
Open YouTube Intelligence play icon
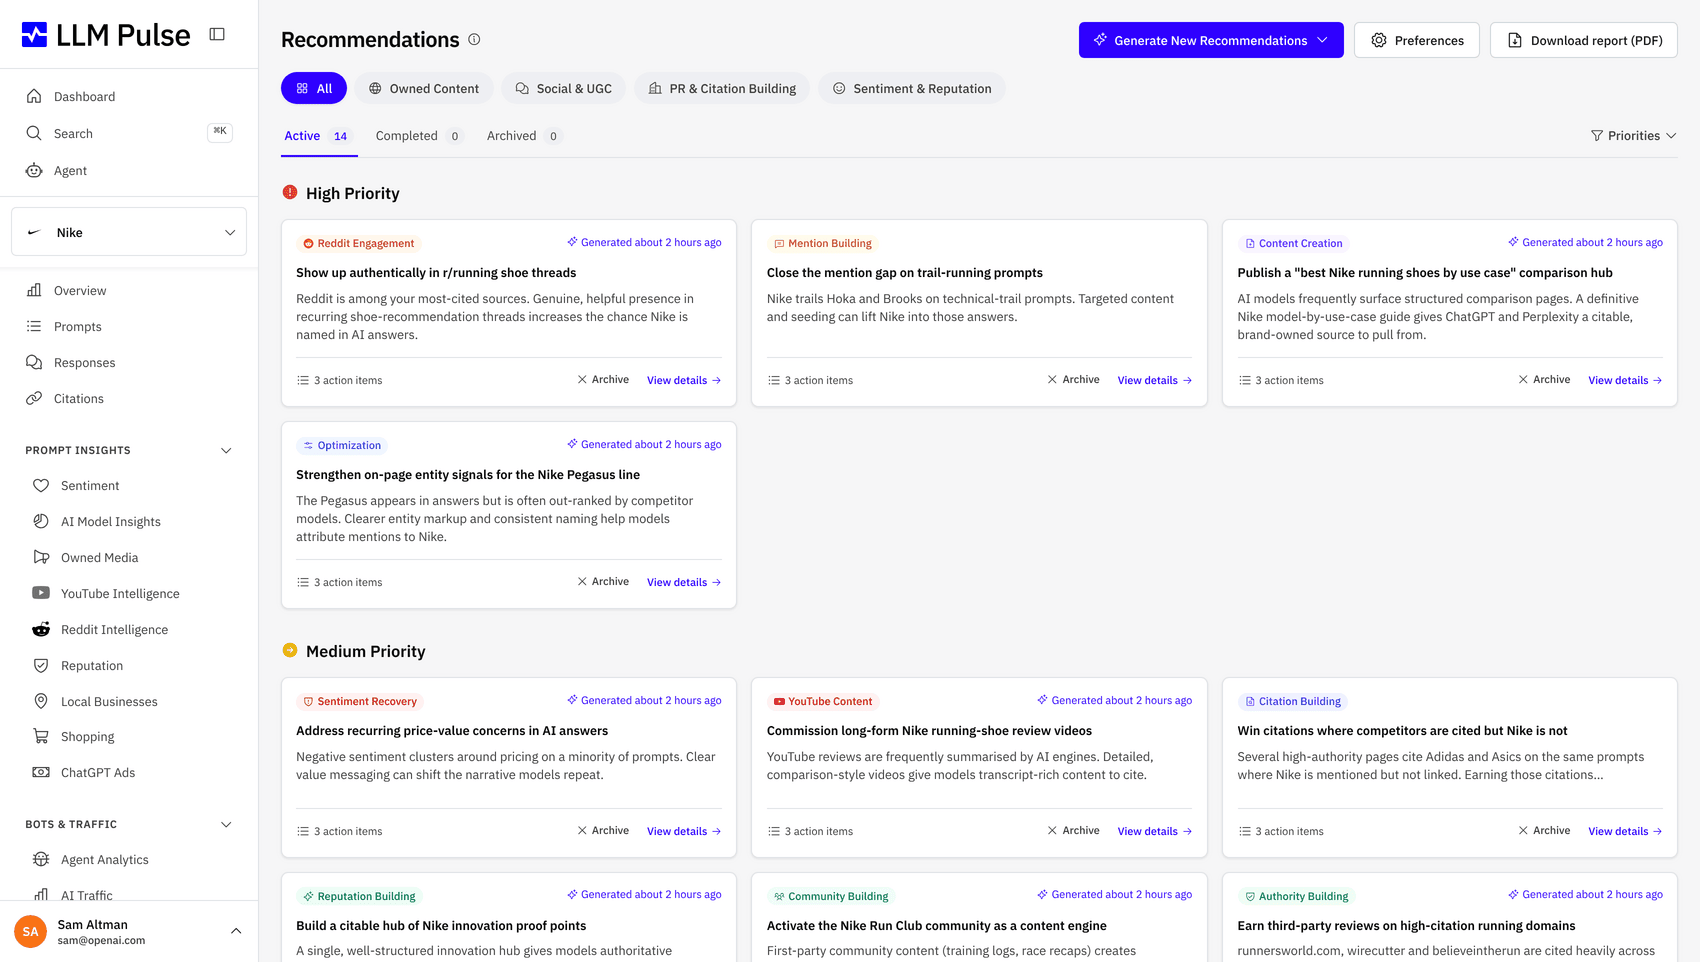(x=41, y=593)
